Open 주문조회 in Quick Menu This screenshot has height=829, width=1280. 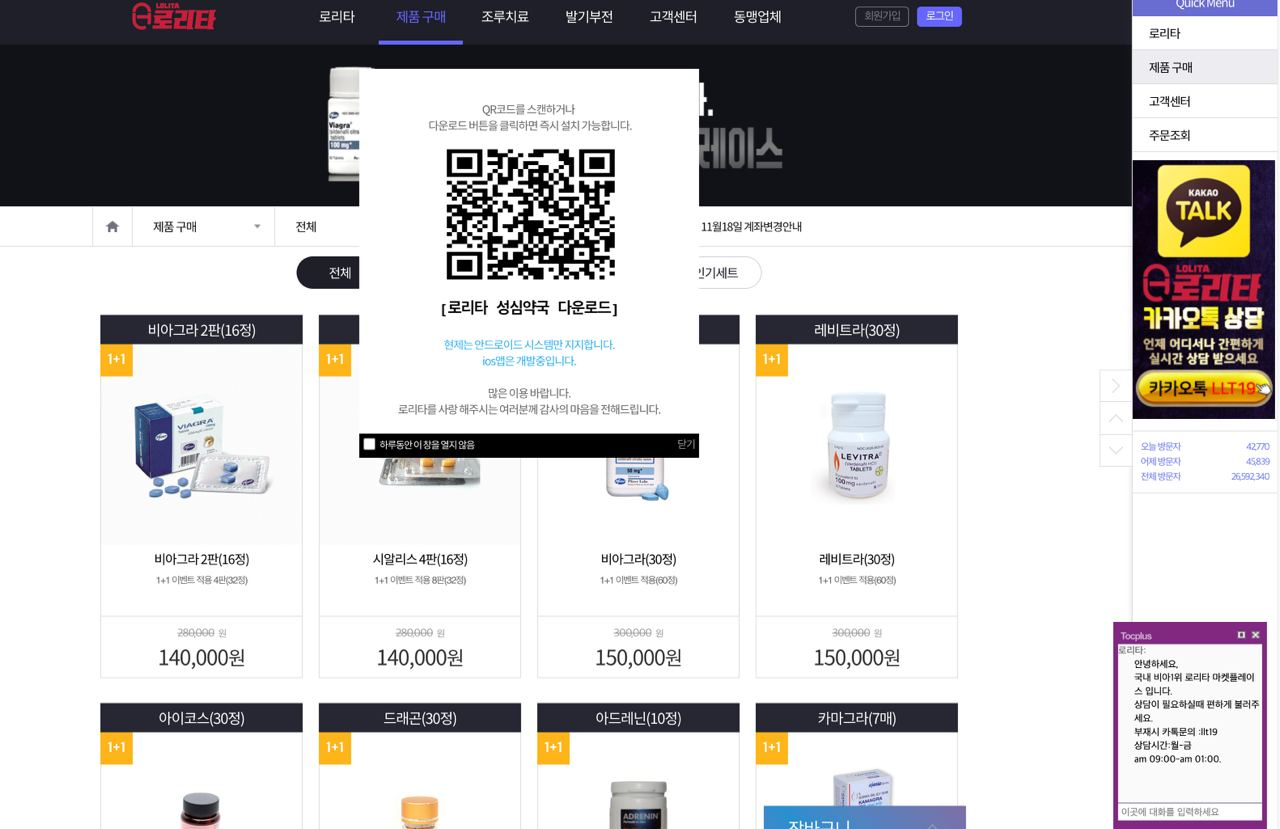(1169, 135)
